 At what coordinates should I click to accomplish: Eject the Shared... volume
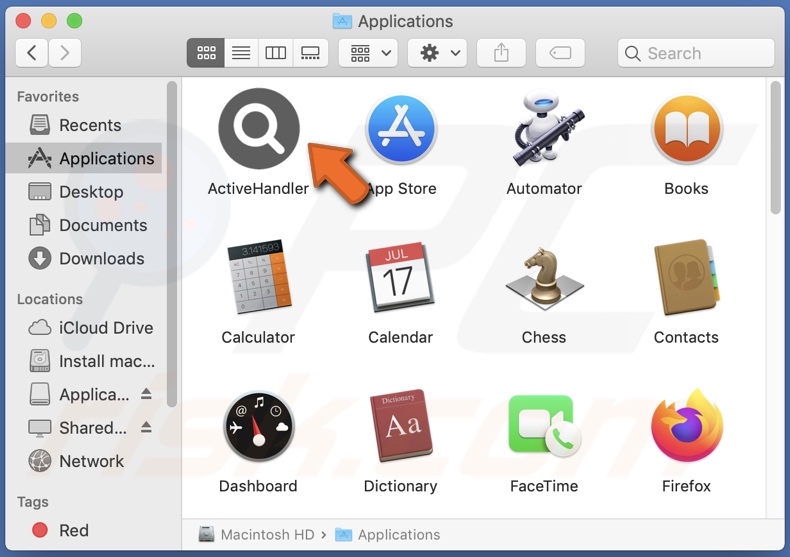click(146, 427)
